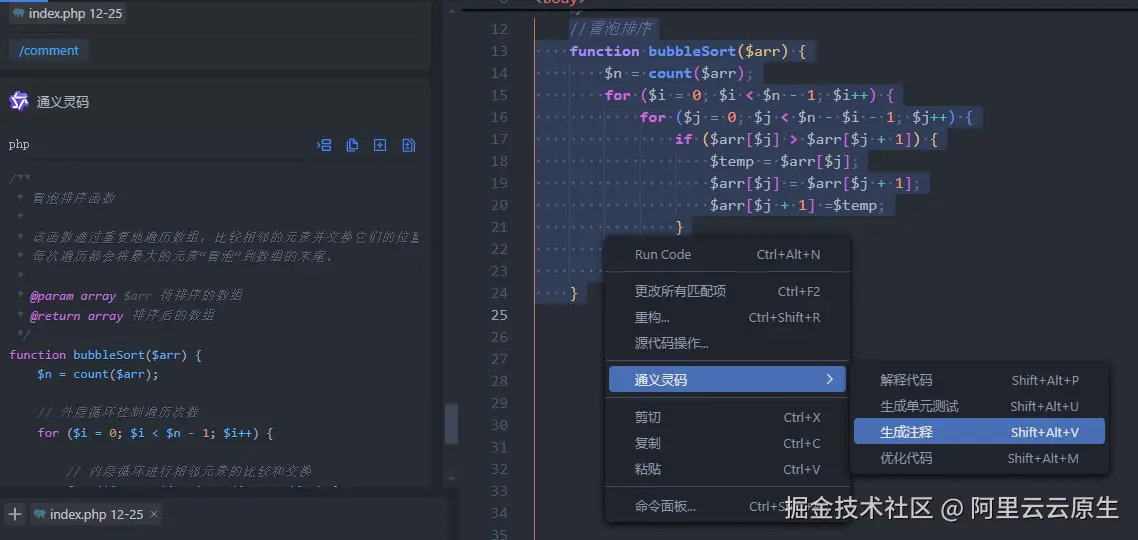
Task: Click editor line number 17
Action: pyautogui.click(x=499, y=139)
